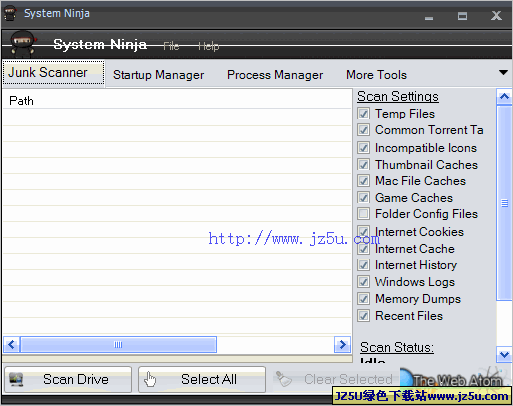The image size is (513, 406).
Task: Uncheck Windows Logs option
Action: pyautogui.click(x=363, y=282)
